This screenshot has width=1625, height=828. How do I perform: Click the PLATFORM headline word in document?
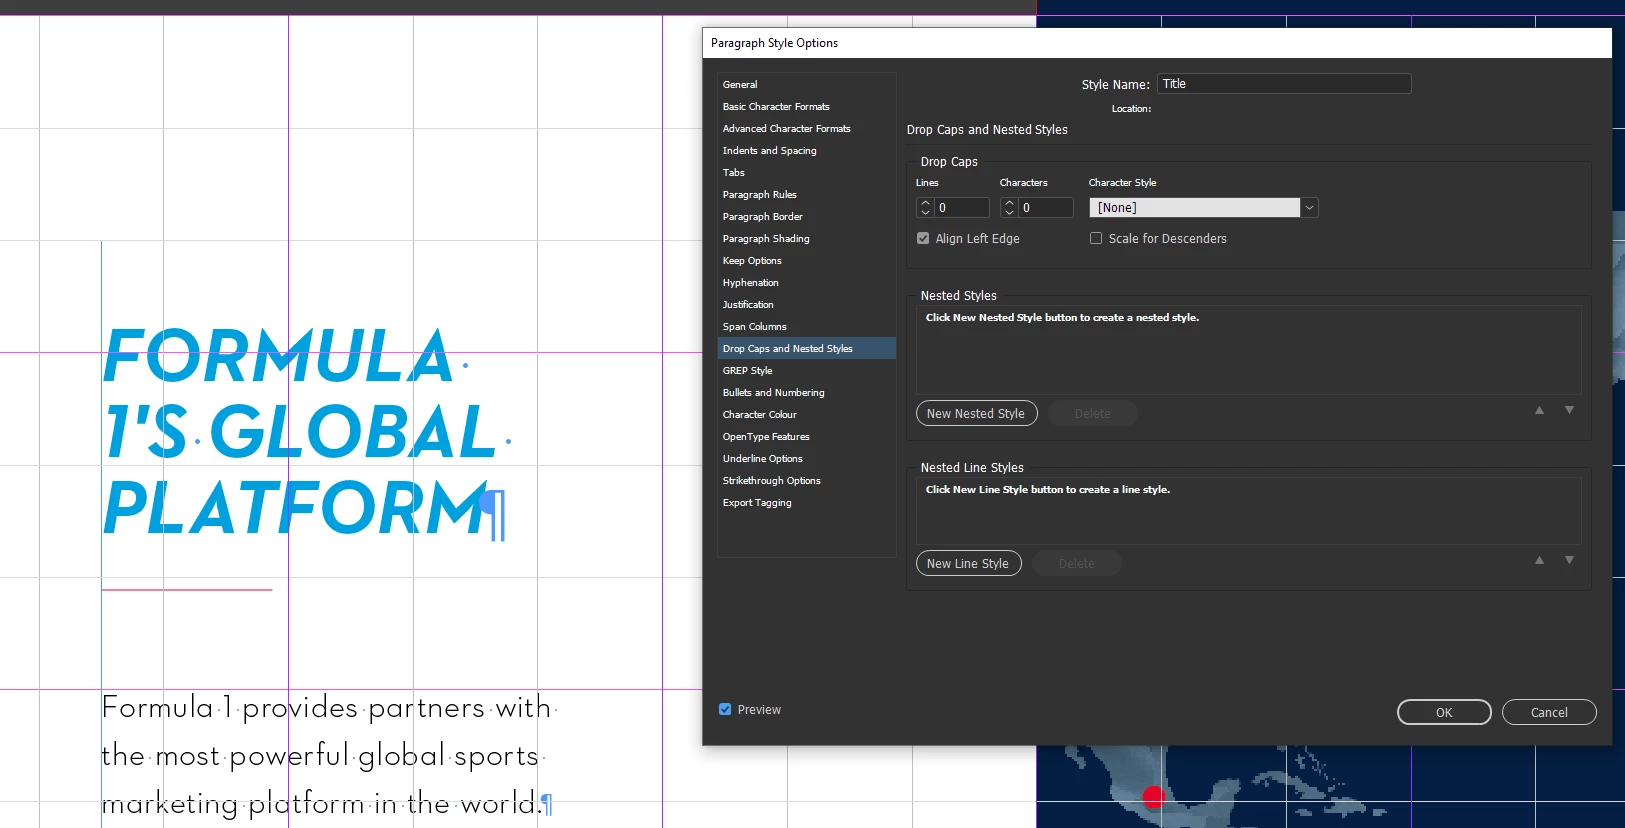pos(296,508)
